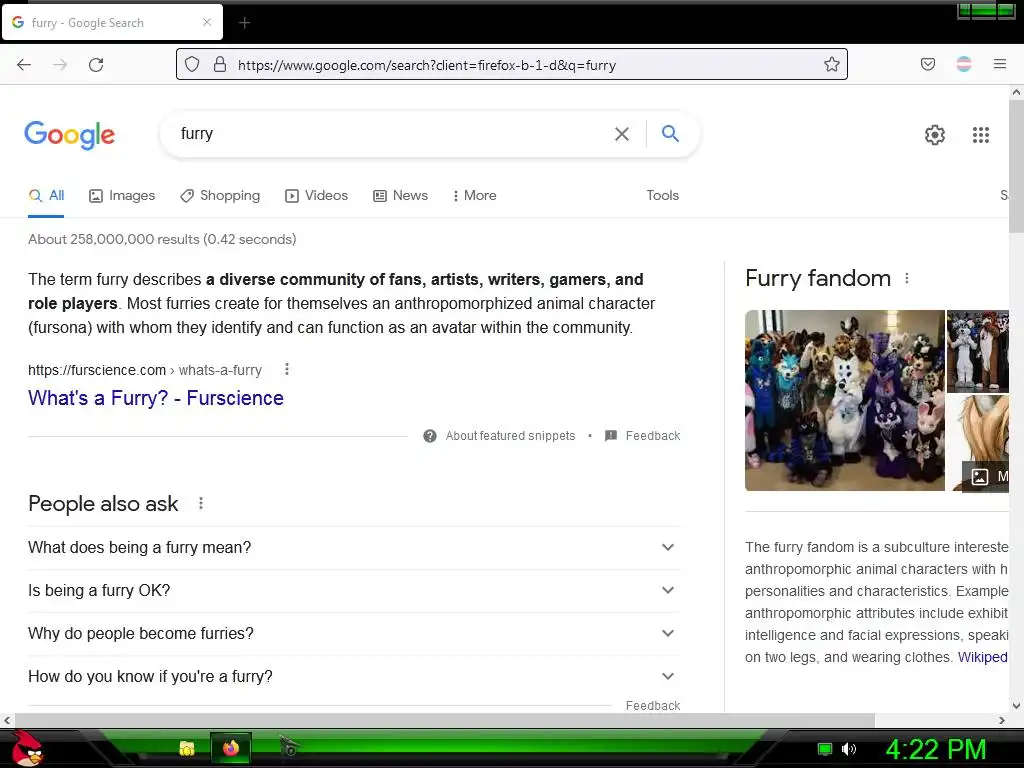Open a new browser tab
This screenshot has height=768, width=1024.
(244, 23)
